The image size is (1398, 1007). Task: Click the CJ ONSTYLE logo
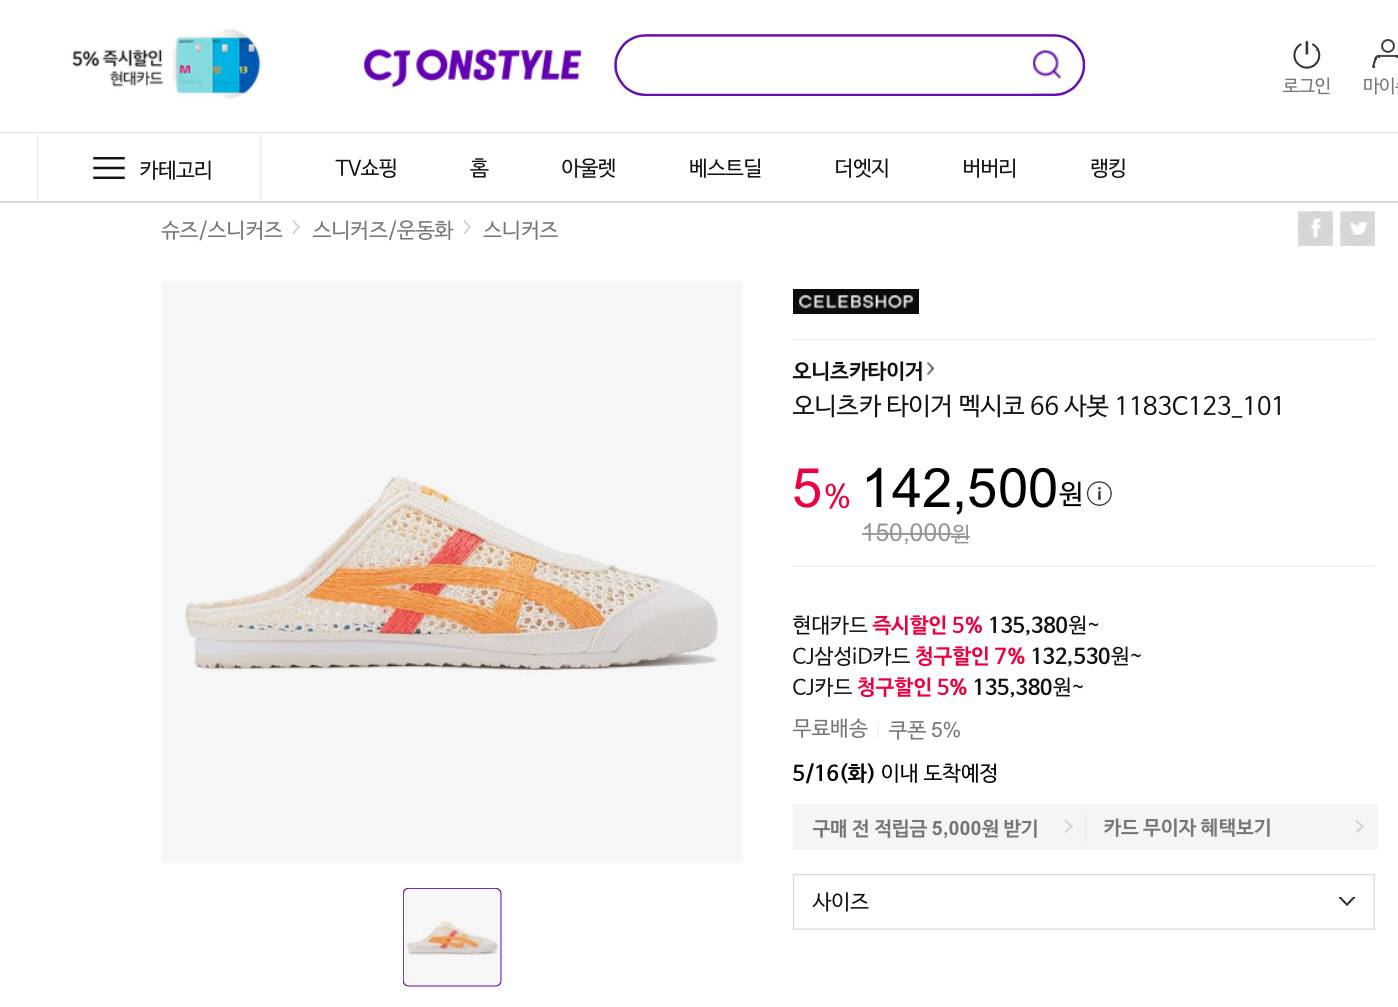(x=472, y=66)
